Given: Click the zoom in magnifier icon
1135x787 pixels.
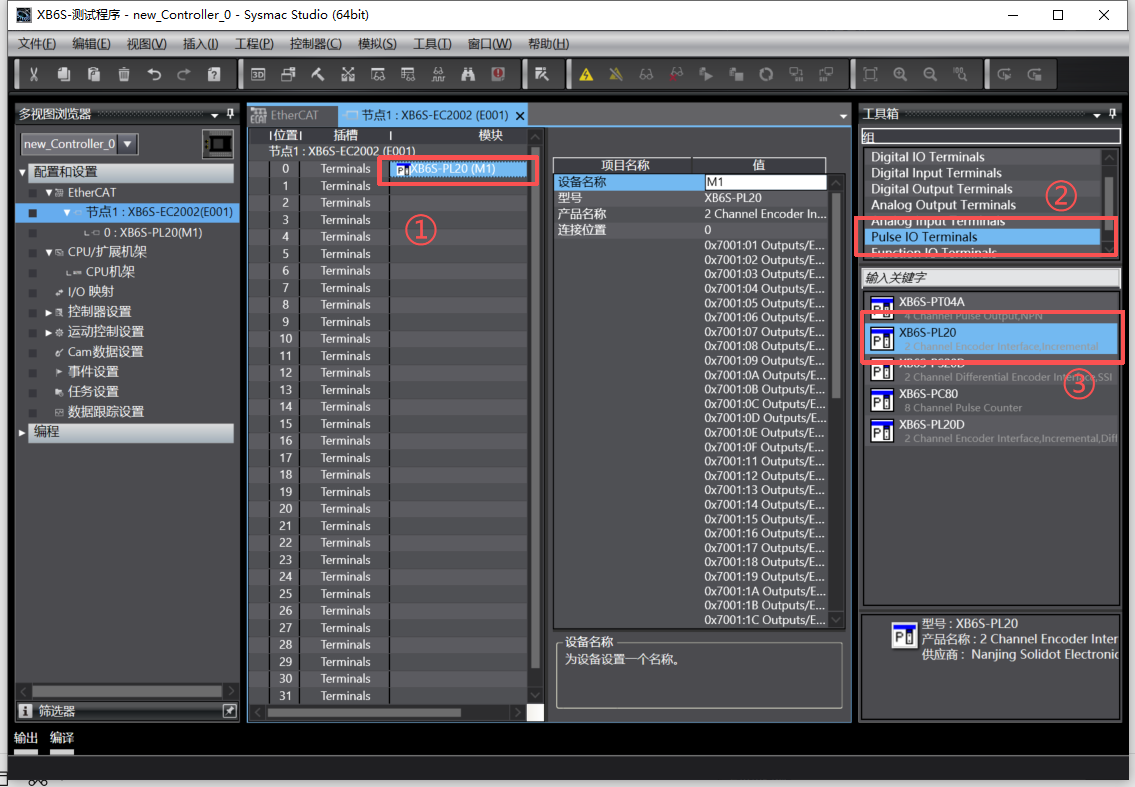Looking at the screenshot, I should tap(900, 74).
